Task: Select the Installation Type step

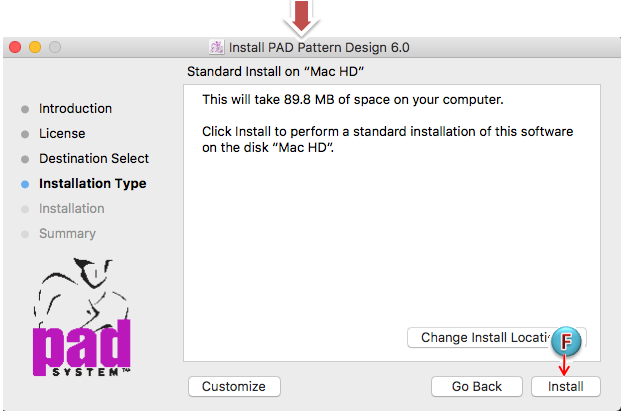Action: [x=93, y=184]
